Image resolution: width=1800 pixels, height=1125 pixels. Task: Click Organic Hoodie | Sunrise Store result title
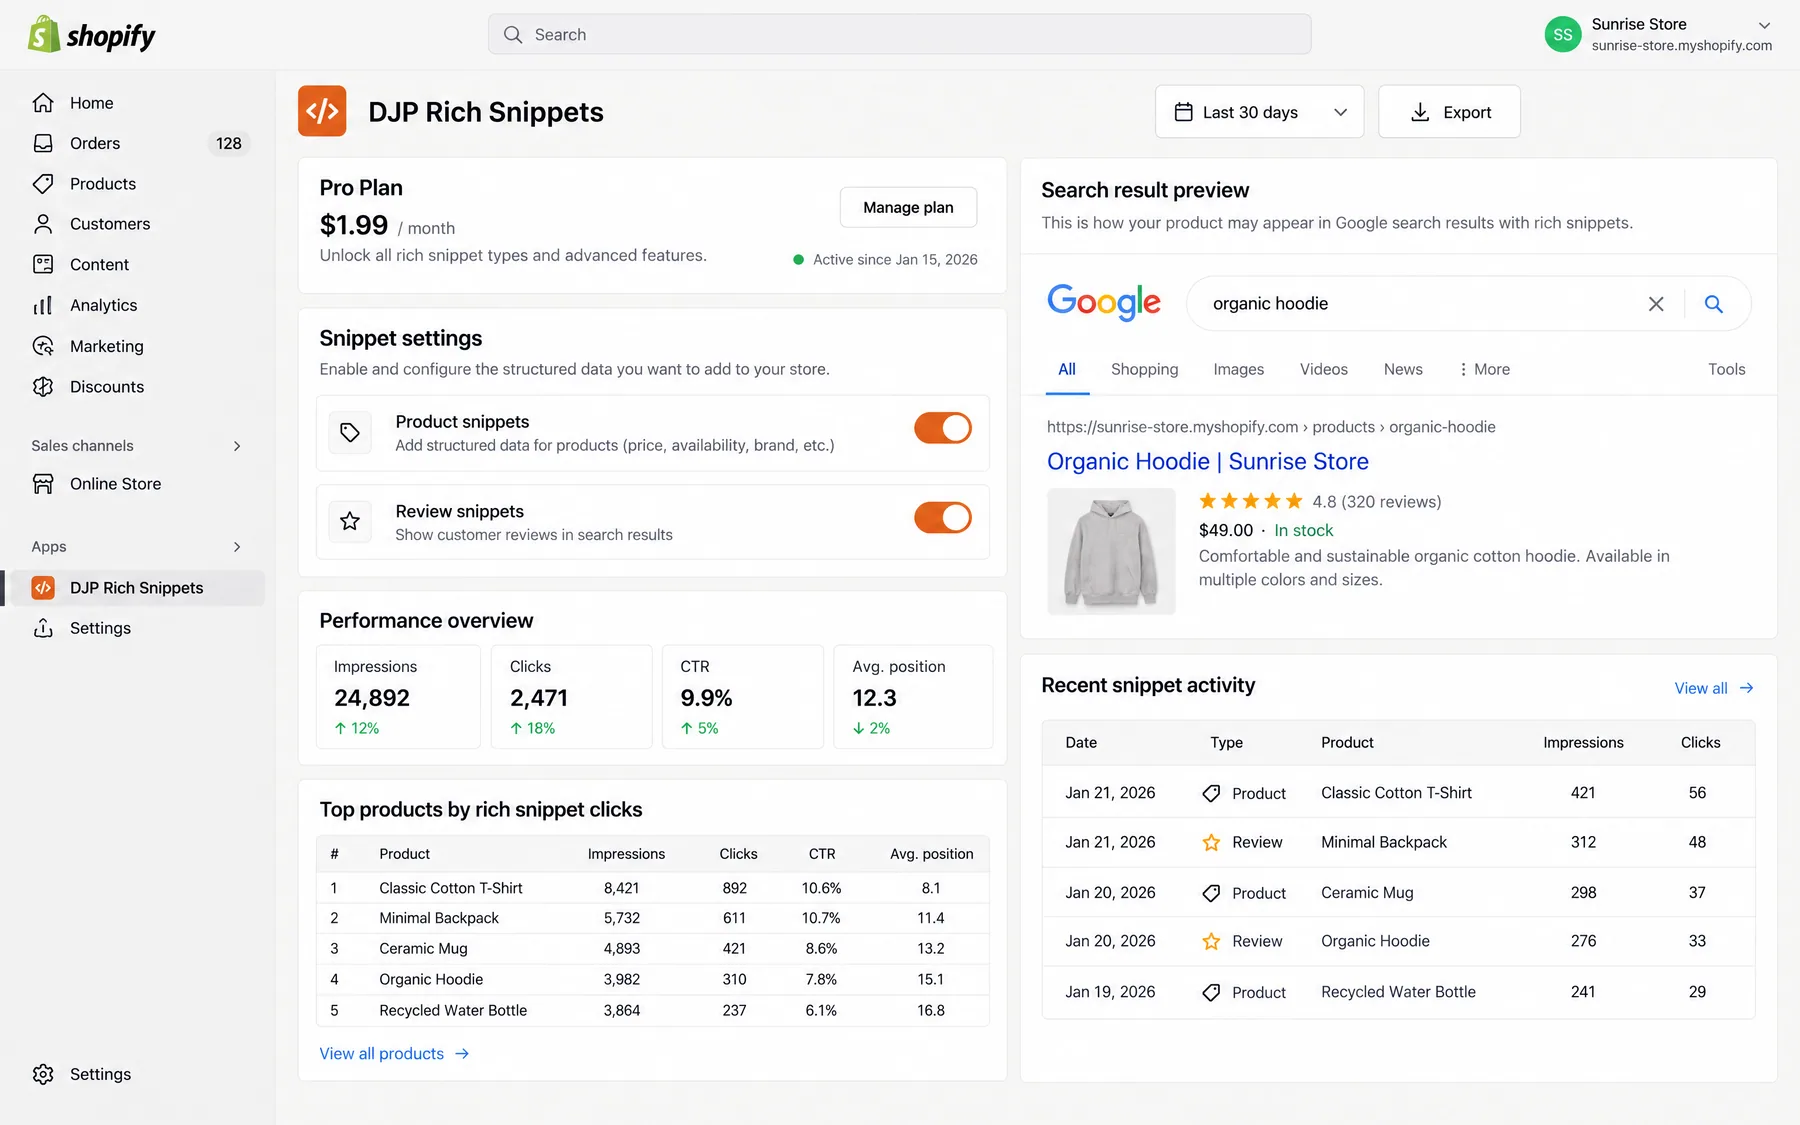pos(1208,461)
